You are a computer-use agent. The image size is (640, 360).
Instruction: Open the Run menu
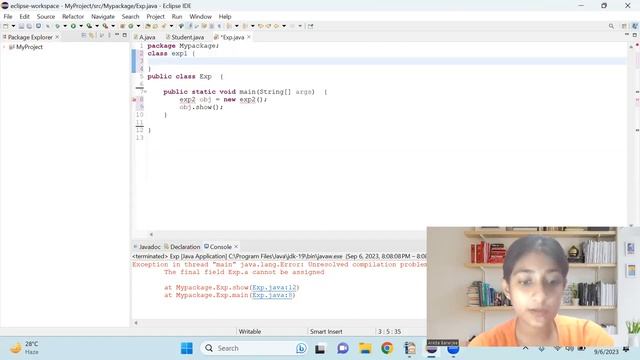coord(177,16)
